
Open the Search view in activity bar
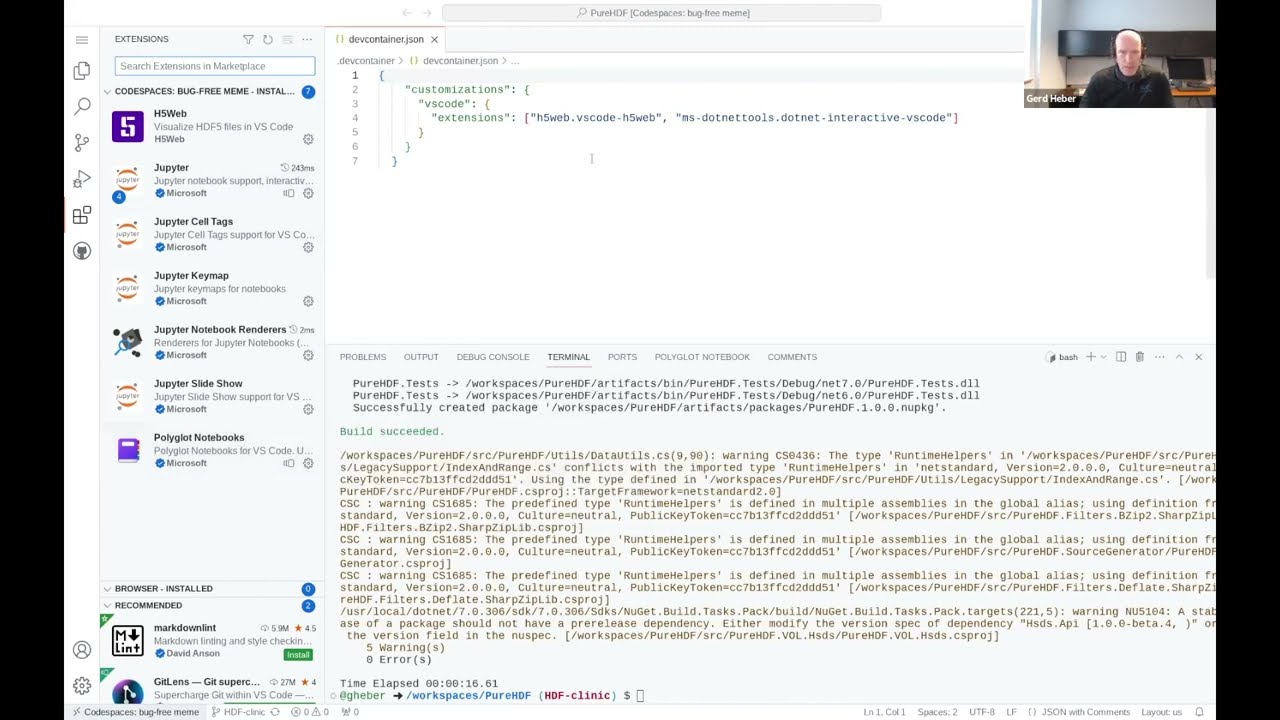pyautogui.click(x=82, y=106)
